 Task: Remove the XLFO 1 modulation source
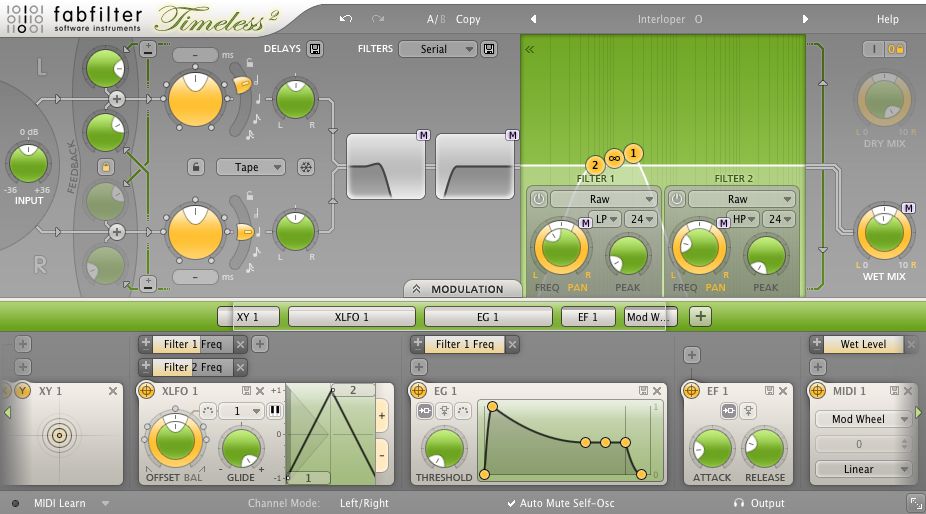tap(260, 391)
